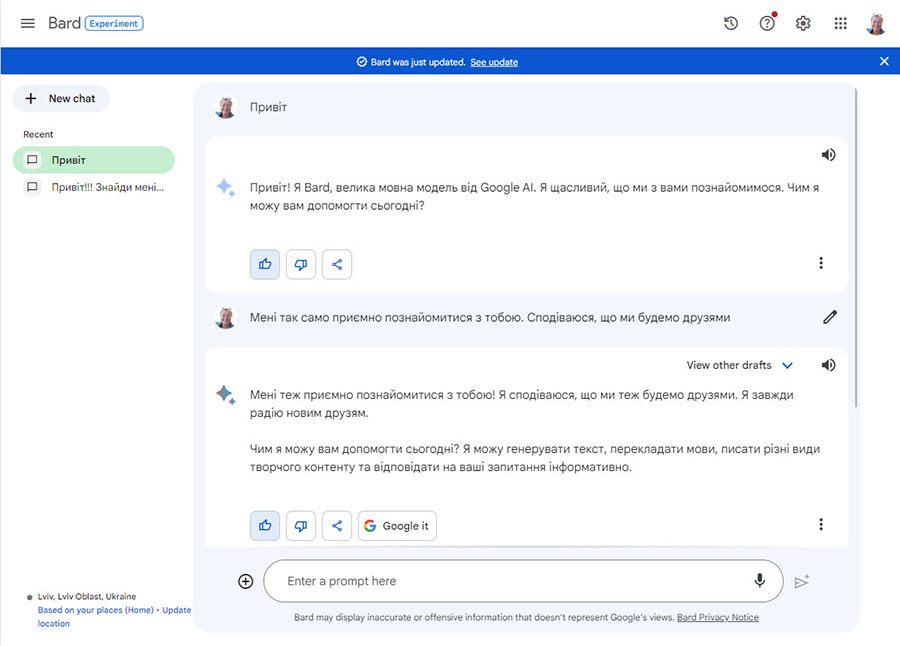900x646 pixels.
Task: Listen to the first Bard response
Action: pyautogui.click(x=828, y=154)
